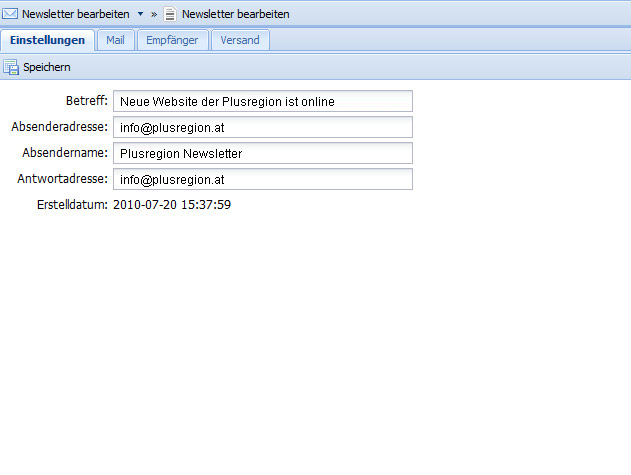Select the date 2010-07-20 15:37:59
The height and width of the screenshot is (475, 631).
[x=172, y=204]
